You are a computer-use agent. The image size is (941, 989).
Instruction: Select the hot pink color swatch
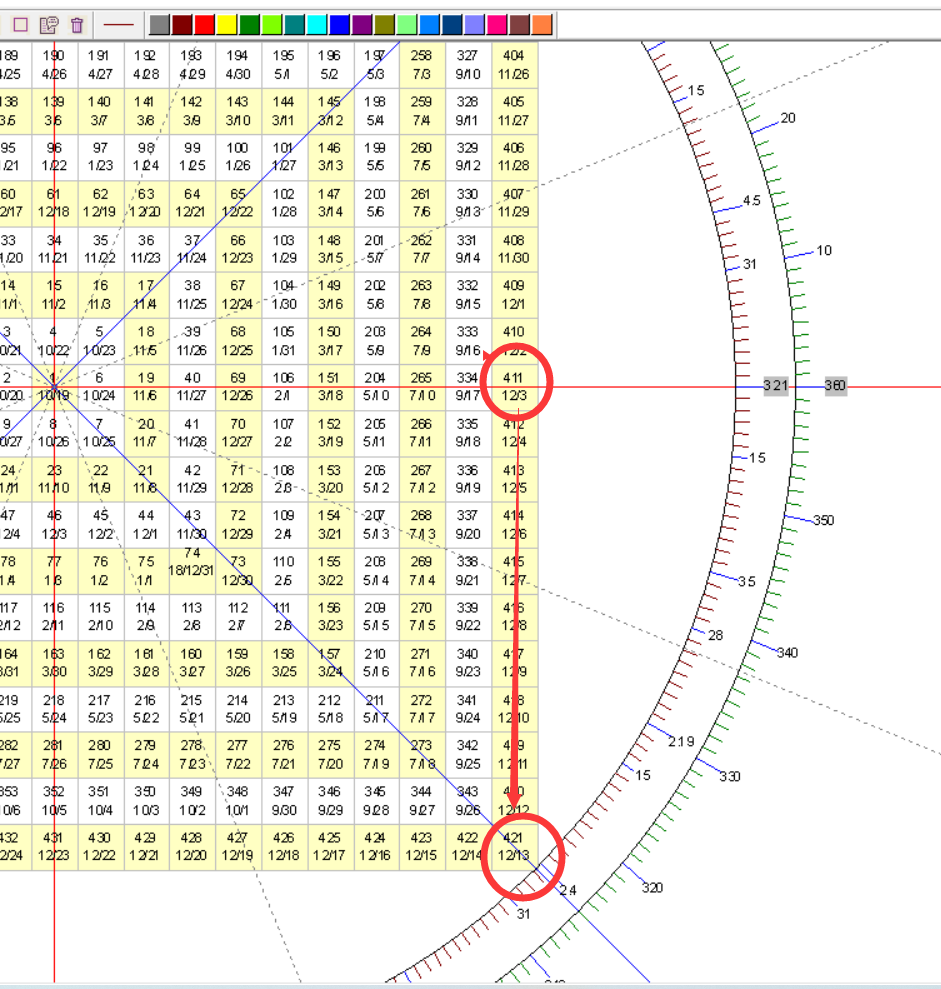pos(497,25)
